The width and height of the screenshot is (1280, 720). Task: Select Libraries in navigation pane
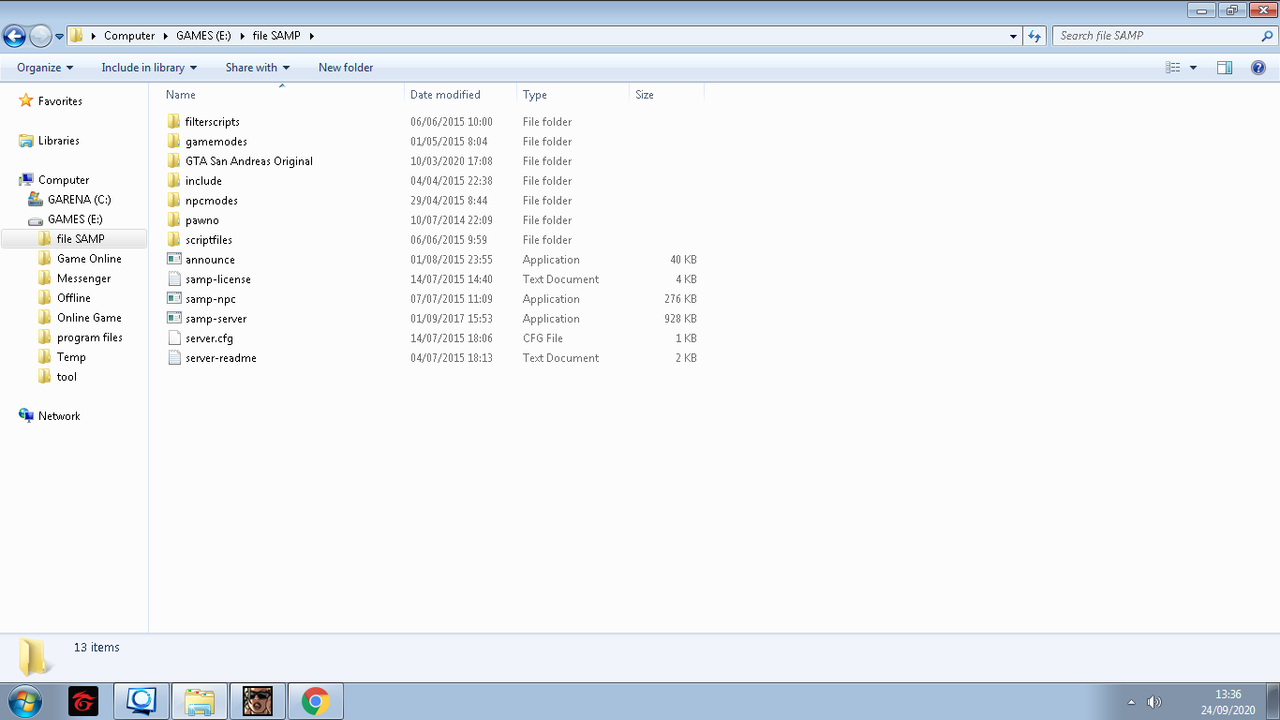(x=59, y=141)
